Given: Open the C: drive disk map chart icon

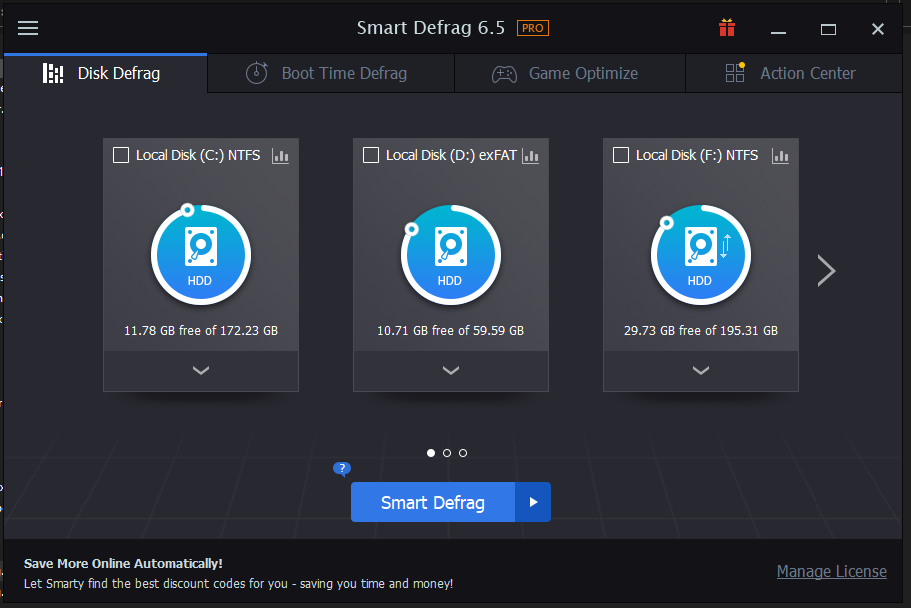Looking at the screenshot, I should (x=281, y=156).
